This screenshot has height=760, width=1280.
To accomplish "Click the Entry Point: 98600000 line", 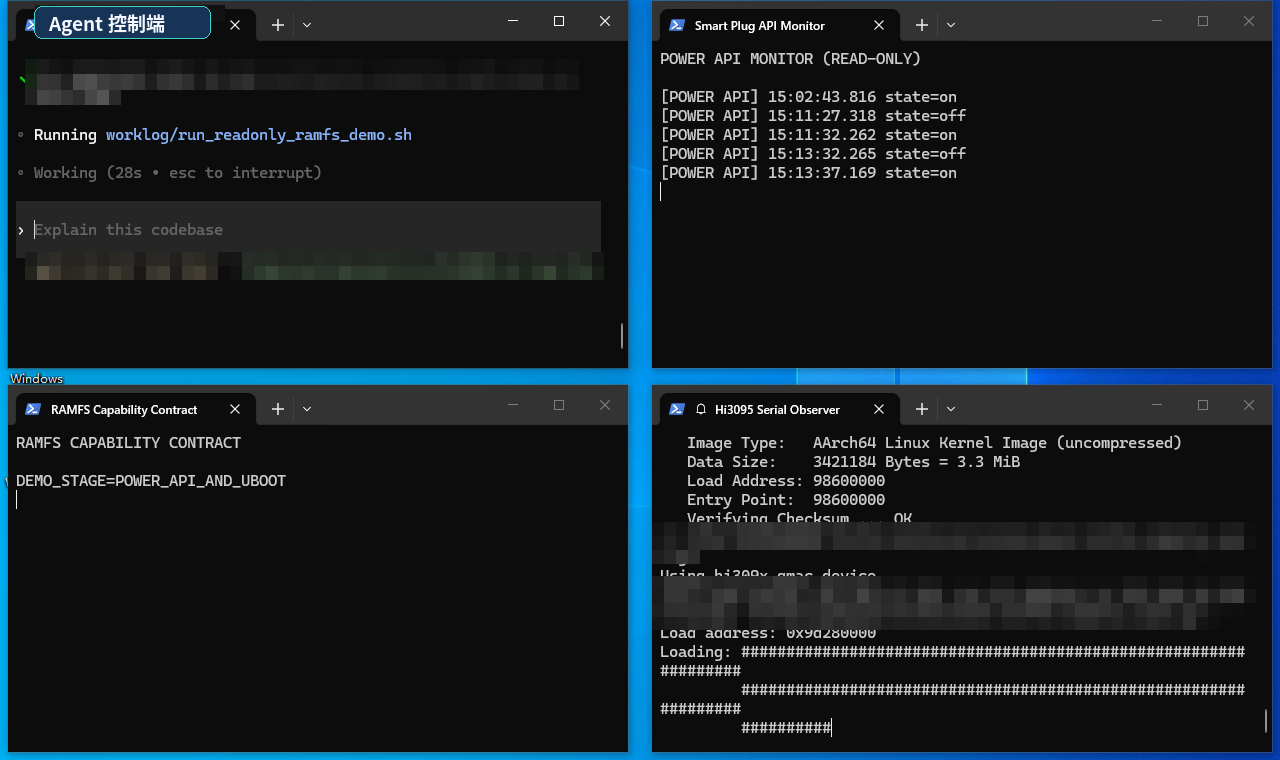I will click(x=786, y=500).
